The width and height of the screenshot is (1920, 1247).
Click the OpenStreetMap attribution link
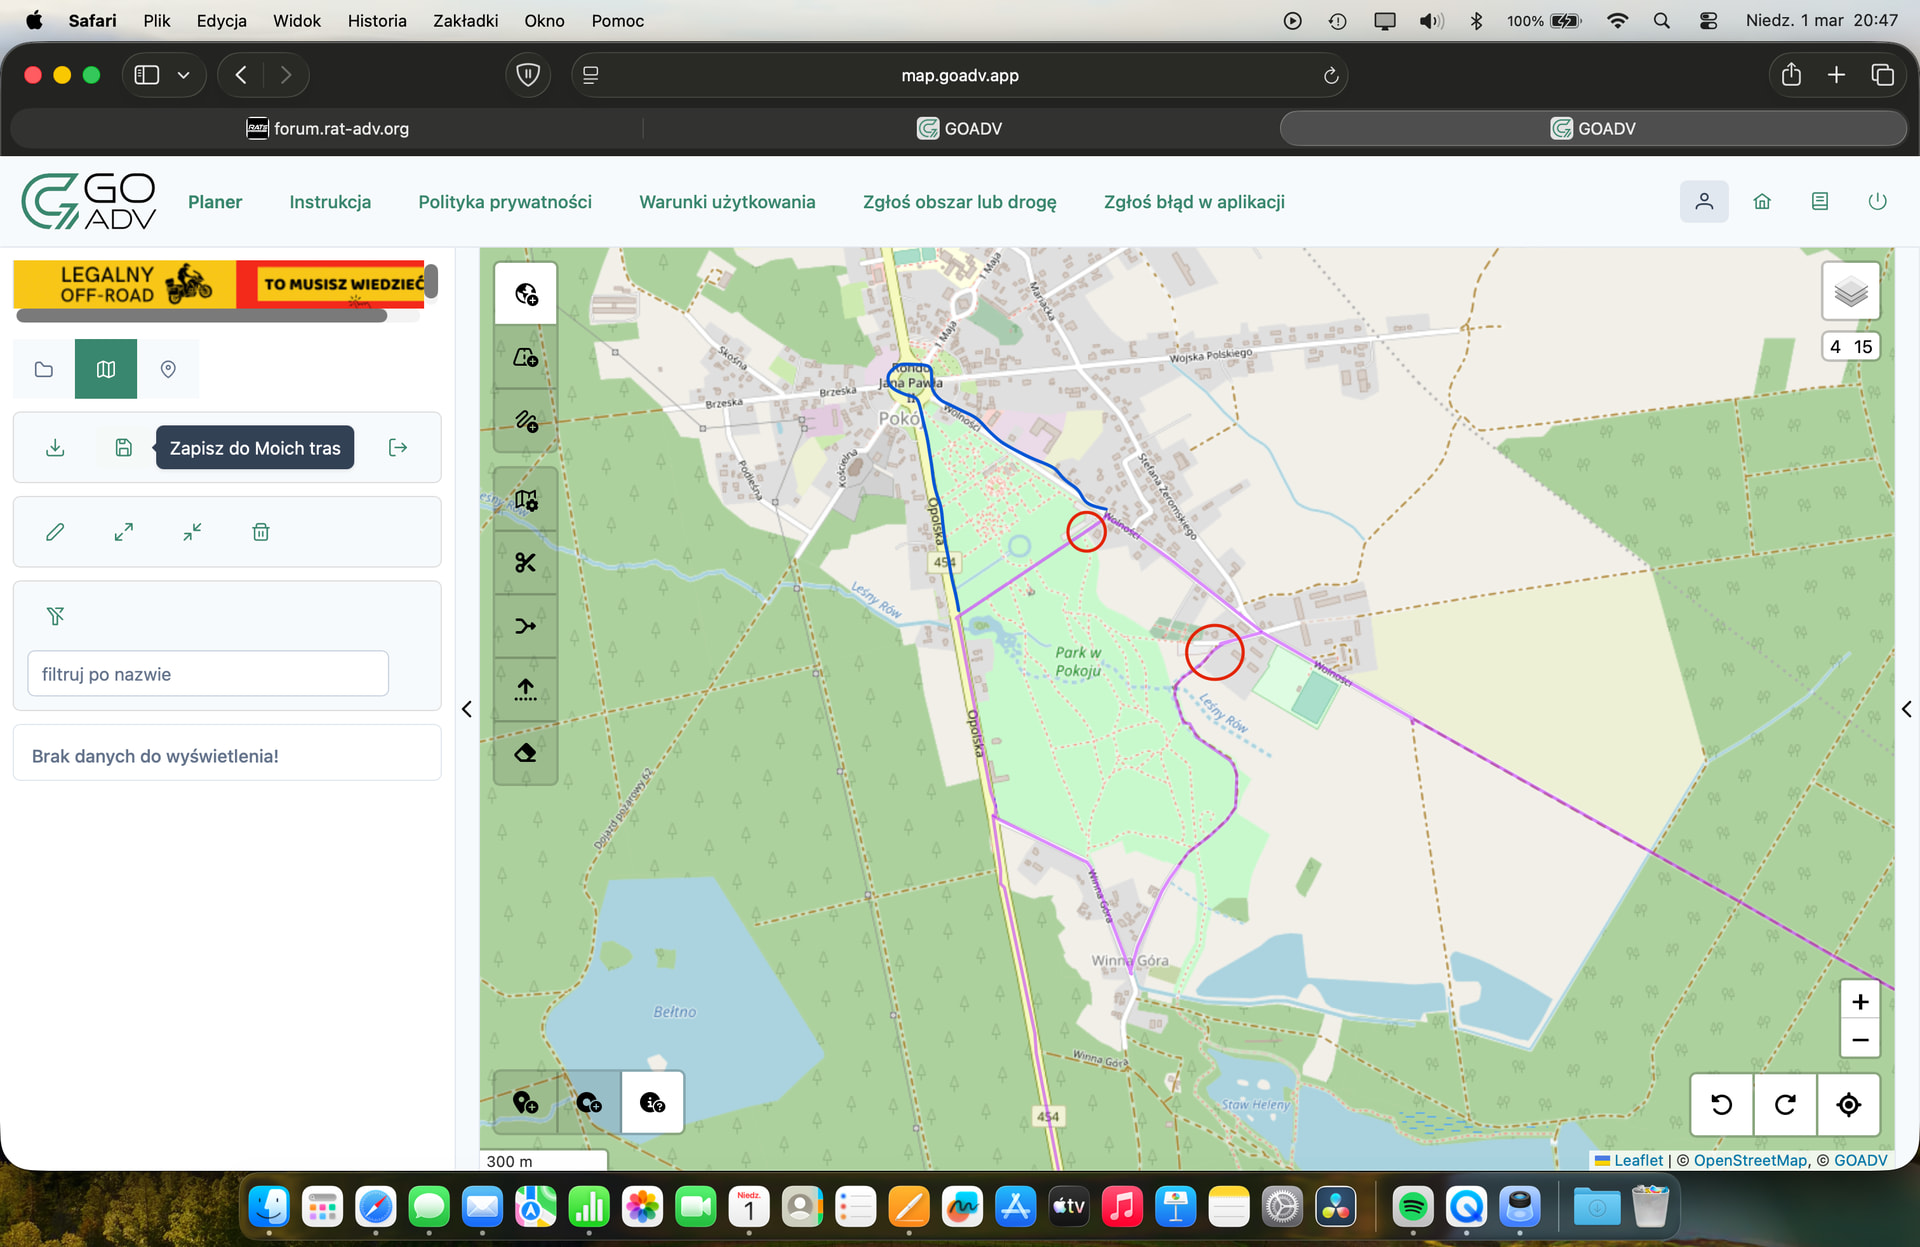point(1750,1160)
